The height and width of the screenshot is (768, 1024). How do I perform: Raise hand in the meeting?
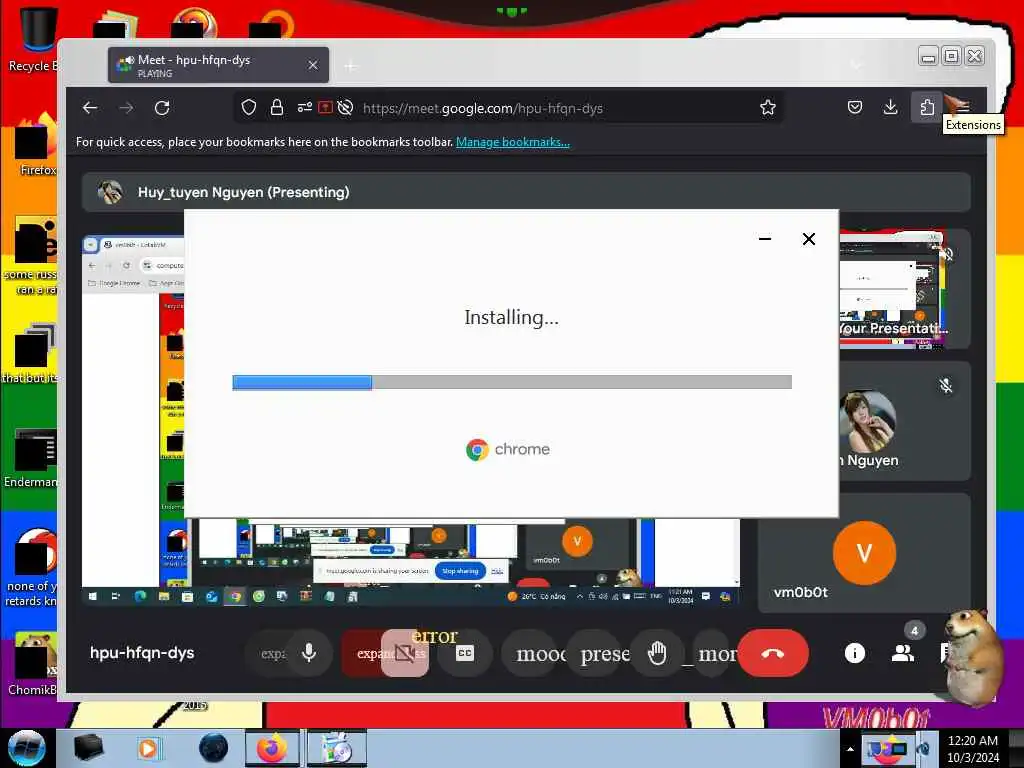coord(657,652)
